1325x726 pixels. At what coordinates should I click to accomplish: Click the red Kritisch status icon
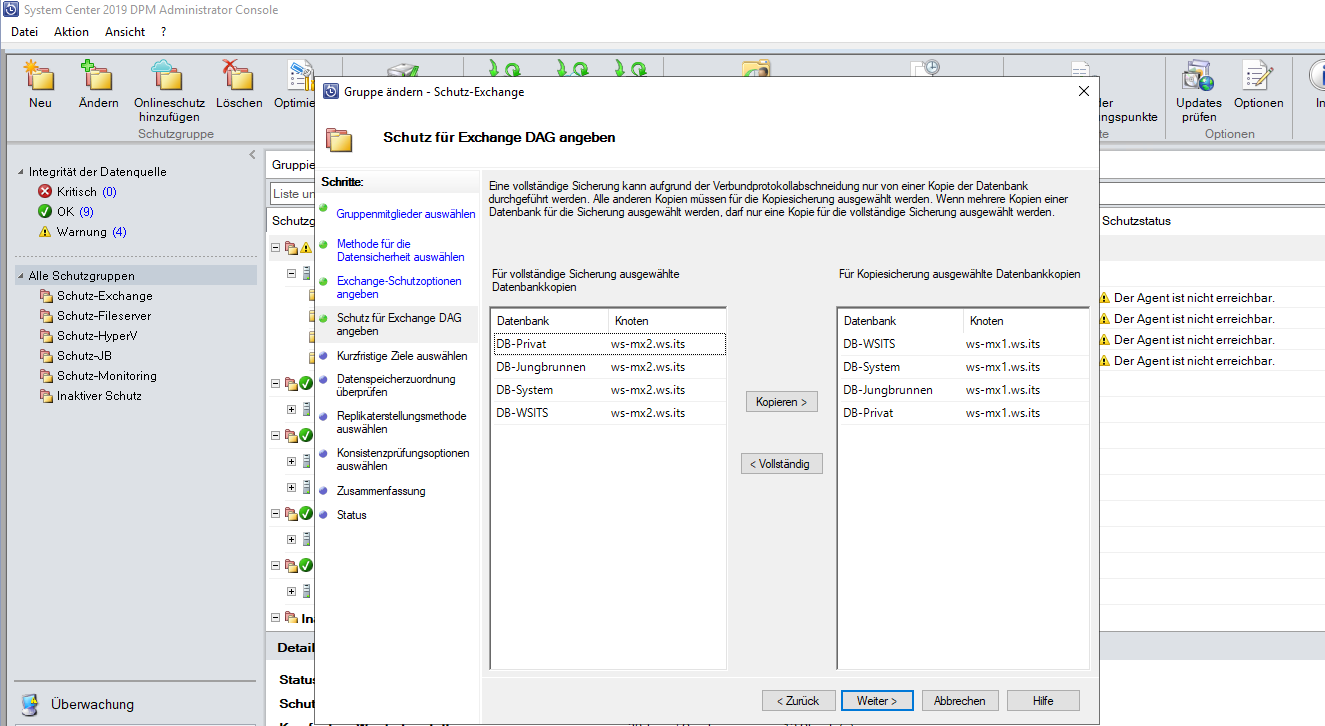(x=45, y=192)
